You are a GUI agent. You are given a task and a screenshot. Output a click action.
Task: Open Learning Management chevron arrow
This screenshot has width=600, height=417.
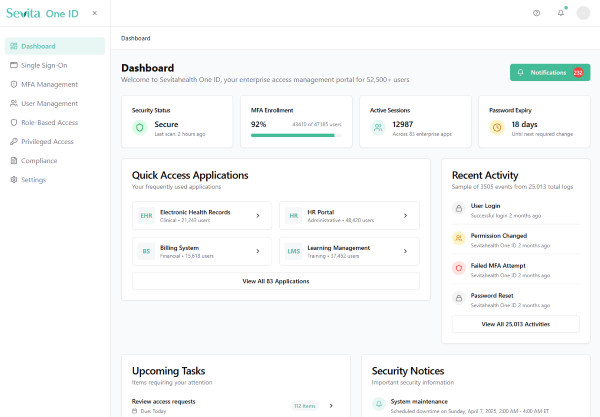point(405,250)
